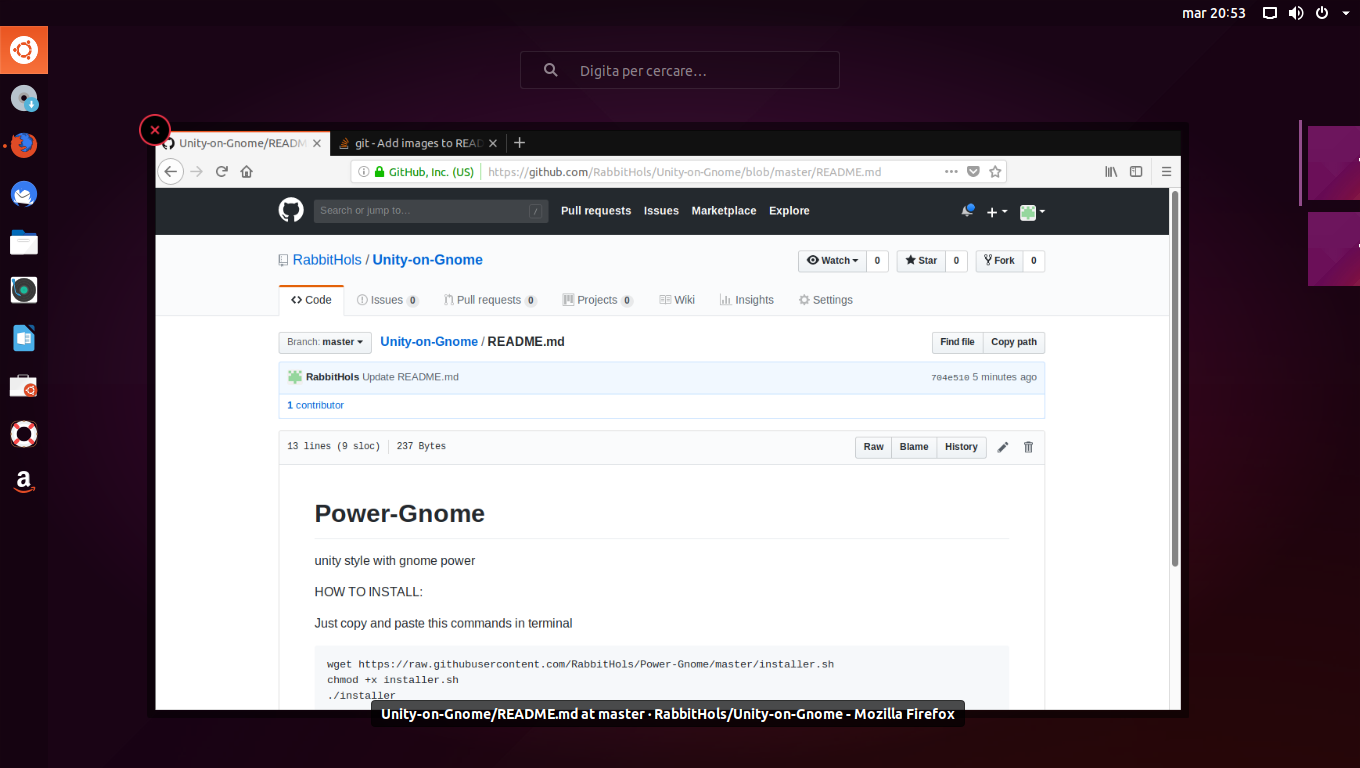The width and height of the screenshot is (1360, 768).
Task: Close the Unity-on-Gnome/README tab
Action: click(317, 143)
